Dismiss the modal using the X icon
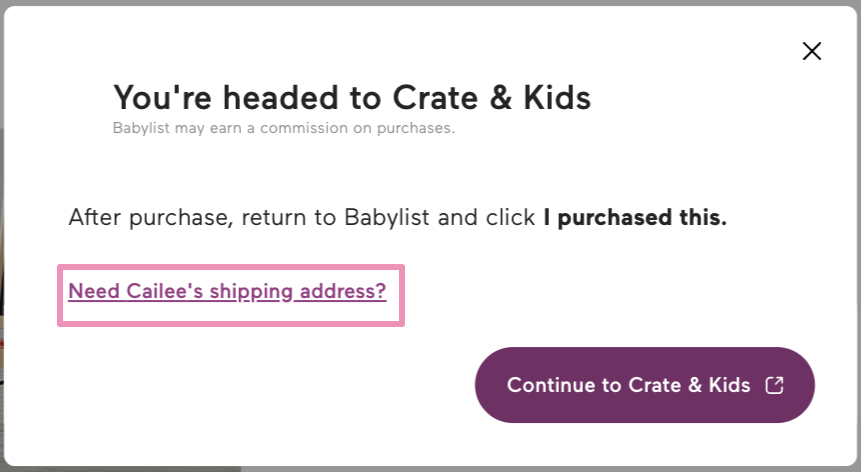861x472 pixels. click(812, 51)
